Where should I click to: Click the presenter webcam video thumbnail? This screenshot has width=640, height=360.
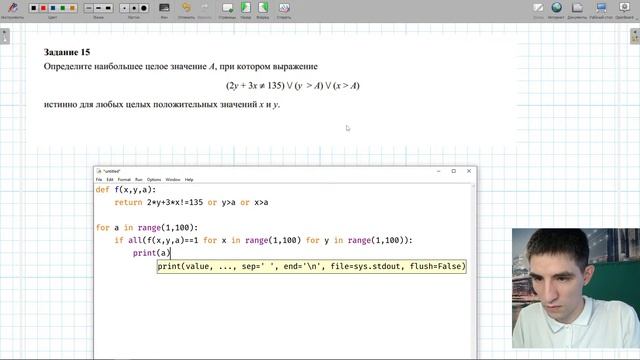point(576,288)
